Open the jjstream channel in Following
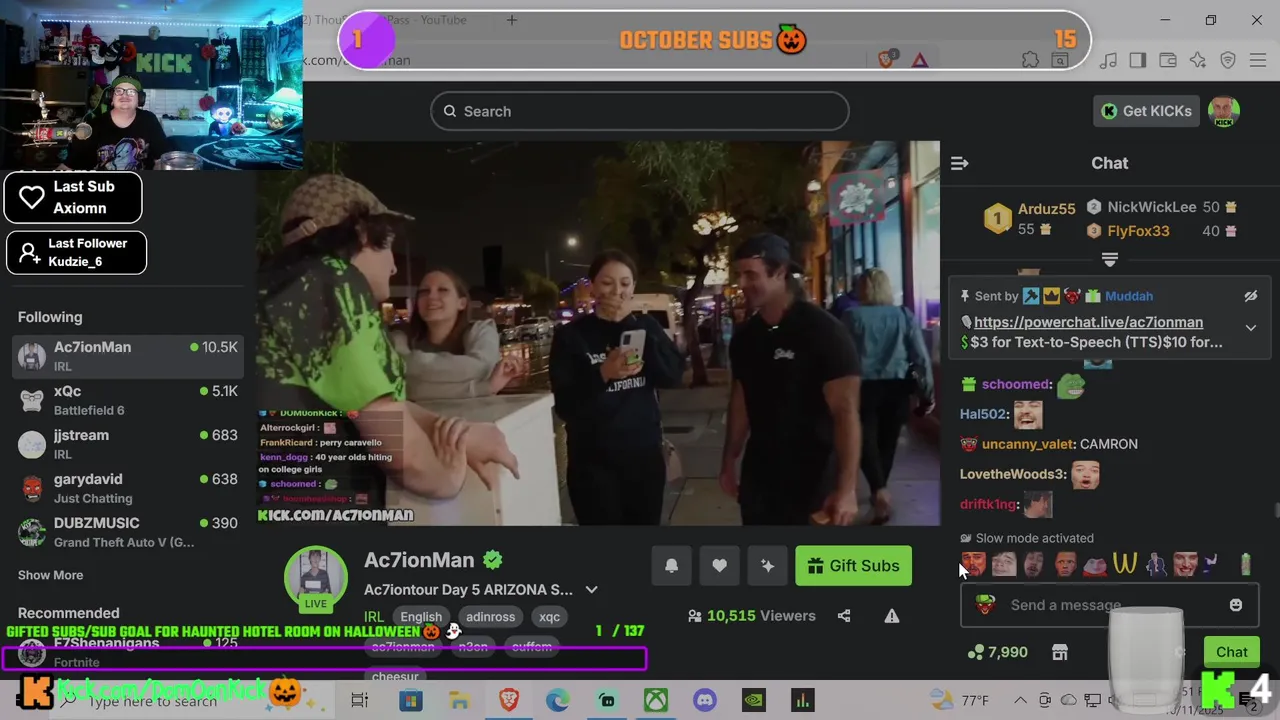 click(x=128, y=444)
